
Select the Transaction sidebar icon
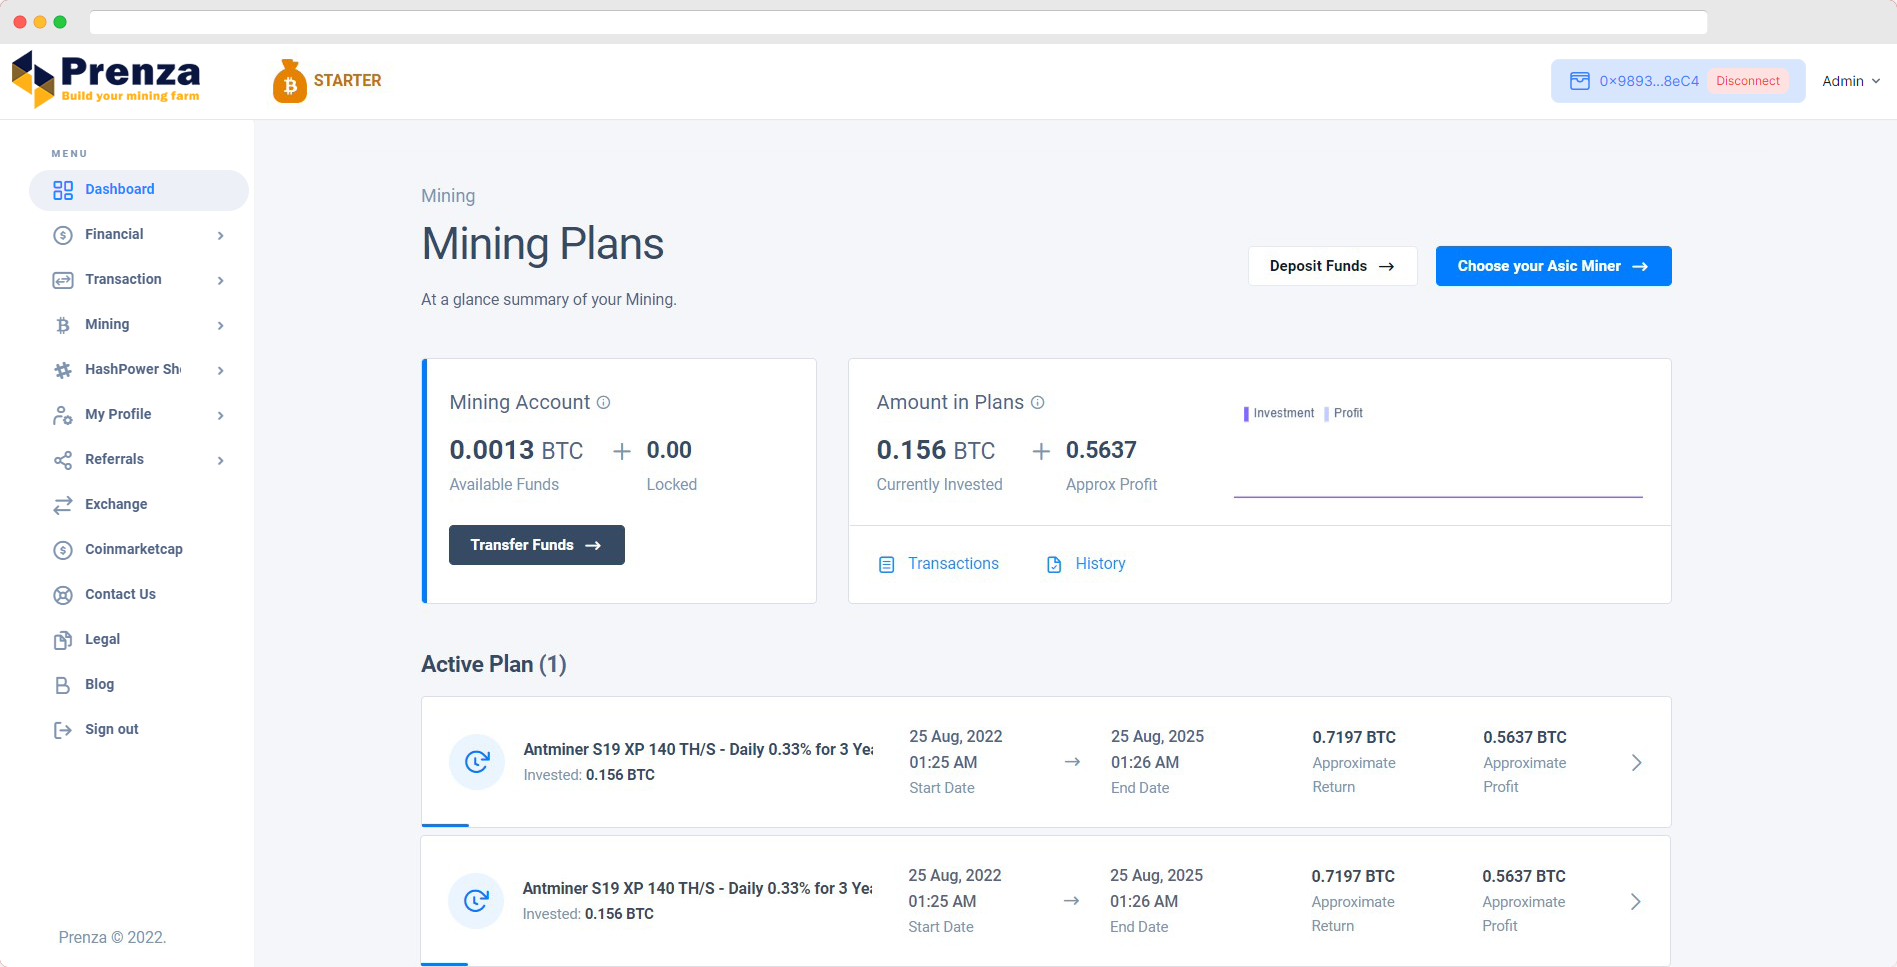point(62,279)
